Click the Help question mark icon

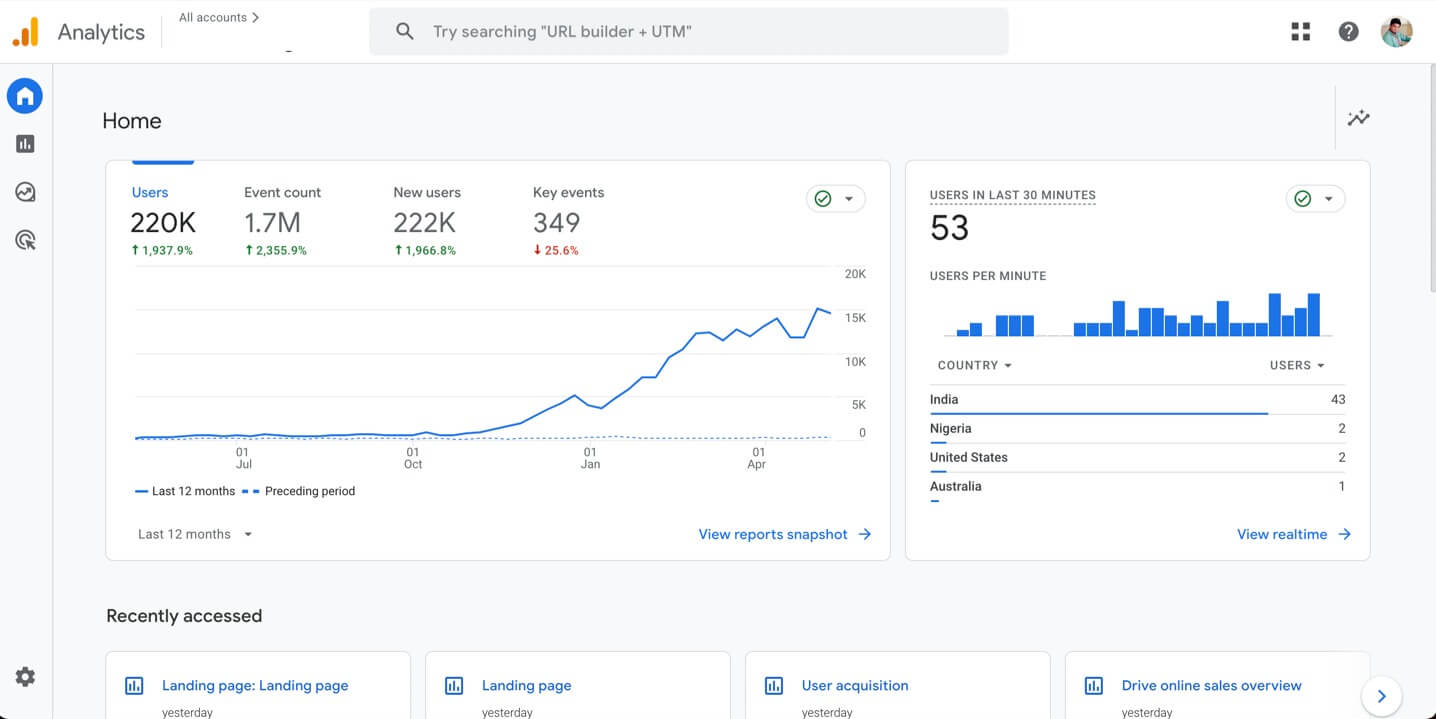coord(1348,32)
